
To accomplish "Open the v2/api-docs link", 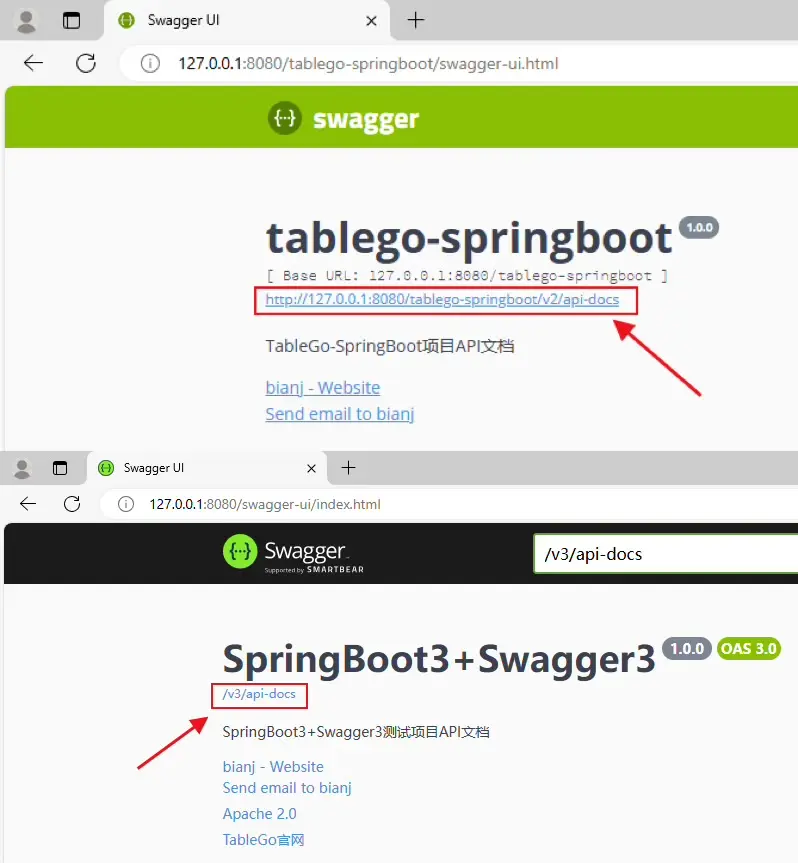I will coord(442,299).
